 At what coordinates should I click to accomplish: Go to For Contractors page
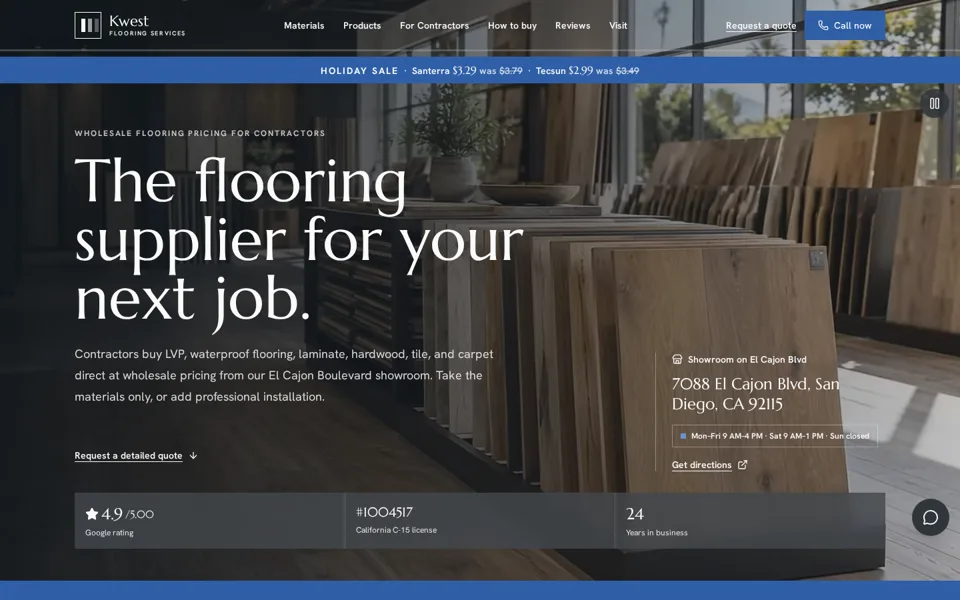(434, 26)
